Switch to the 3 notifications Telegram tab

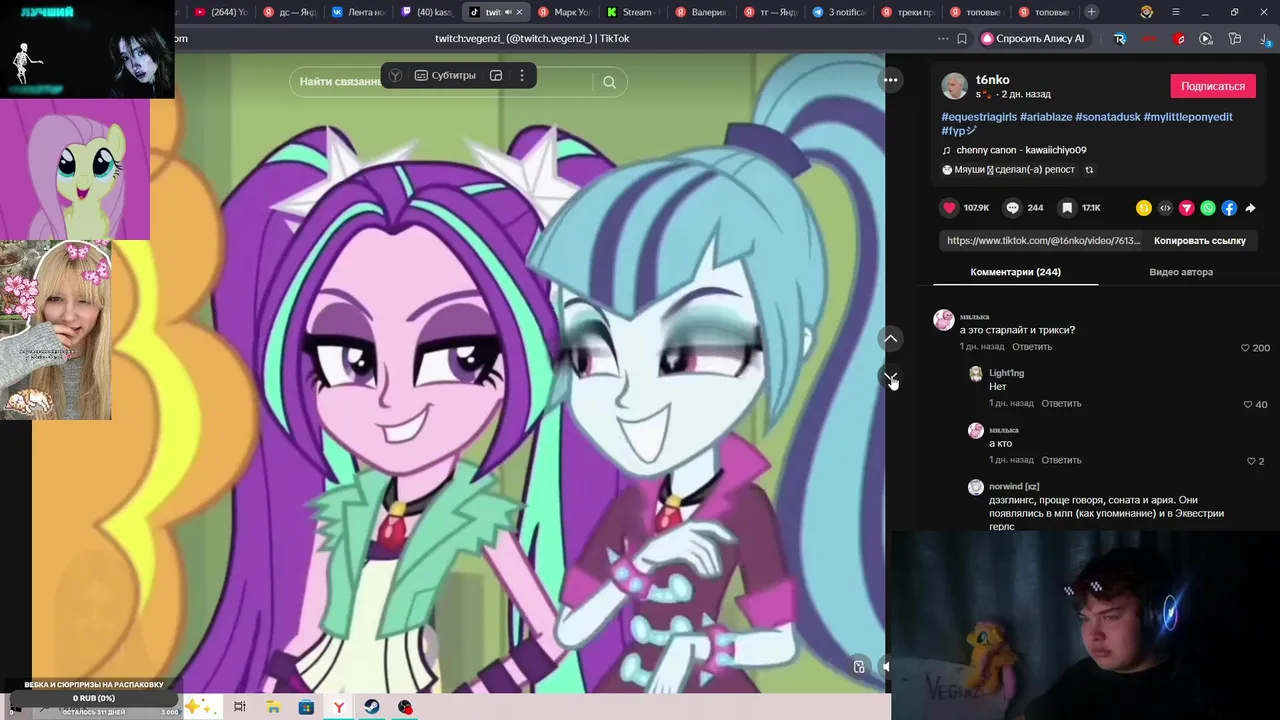(x=839, y=12)
